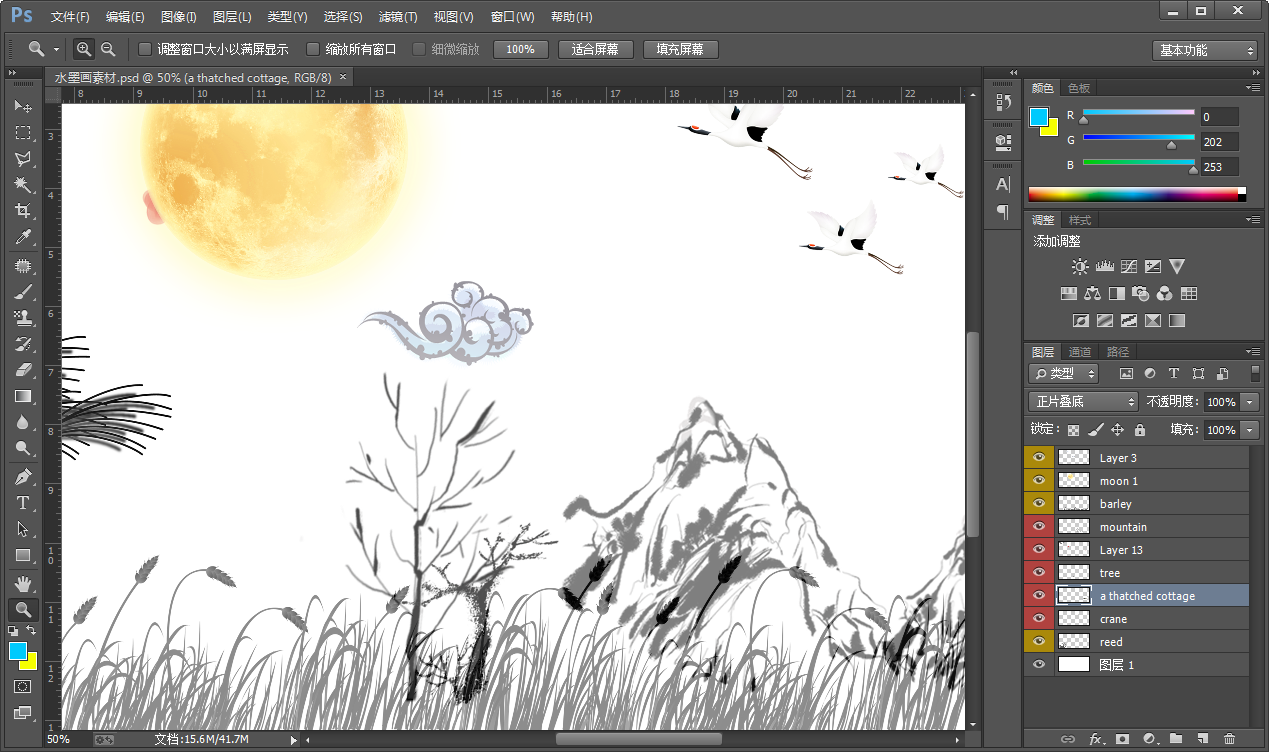
Task: Add a Color Balance adjustment
Action: click(1092, 294)
